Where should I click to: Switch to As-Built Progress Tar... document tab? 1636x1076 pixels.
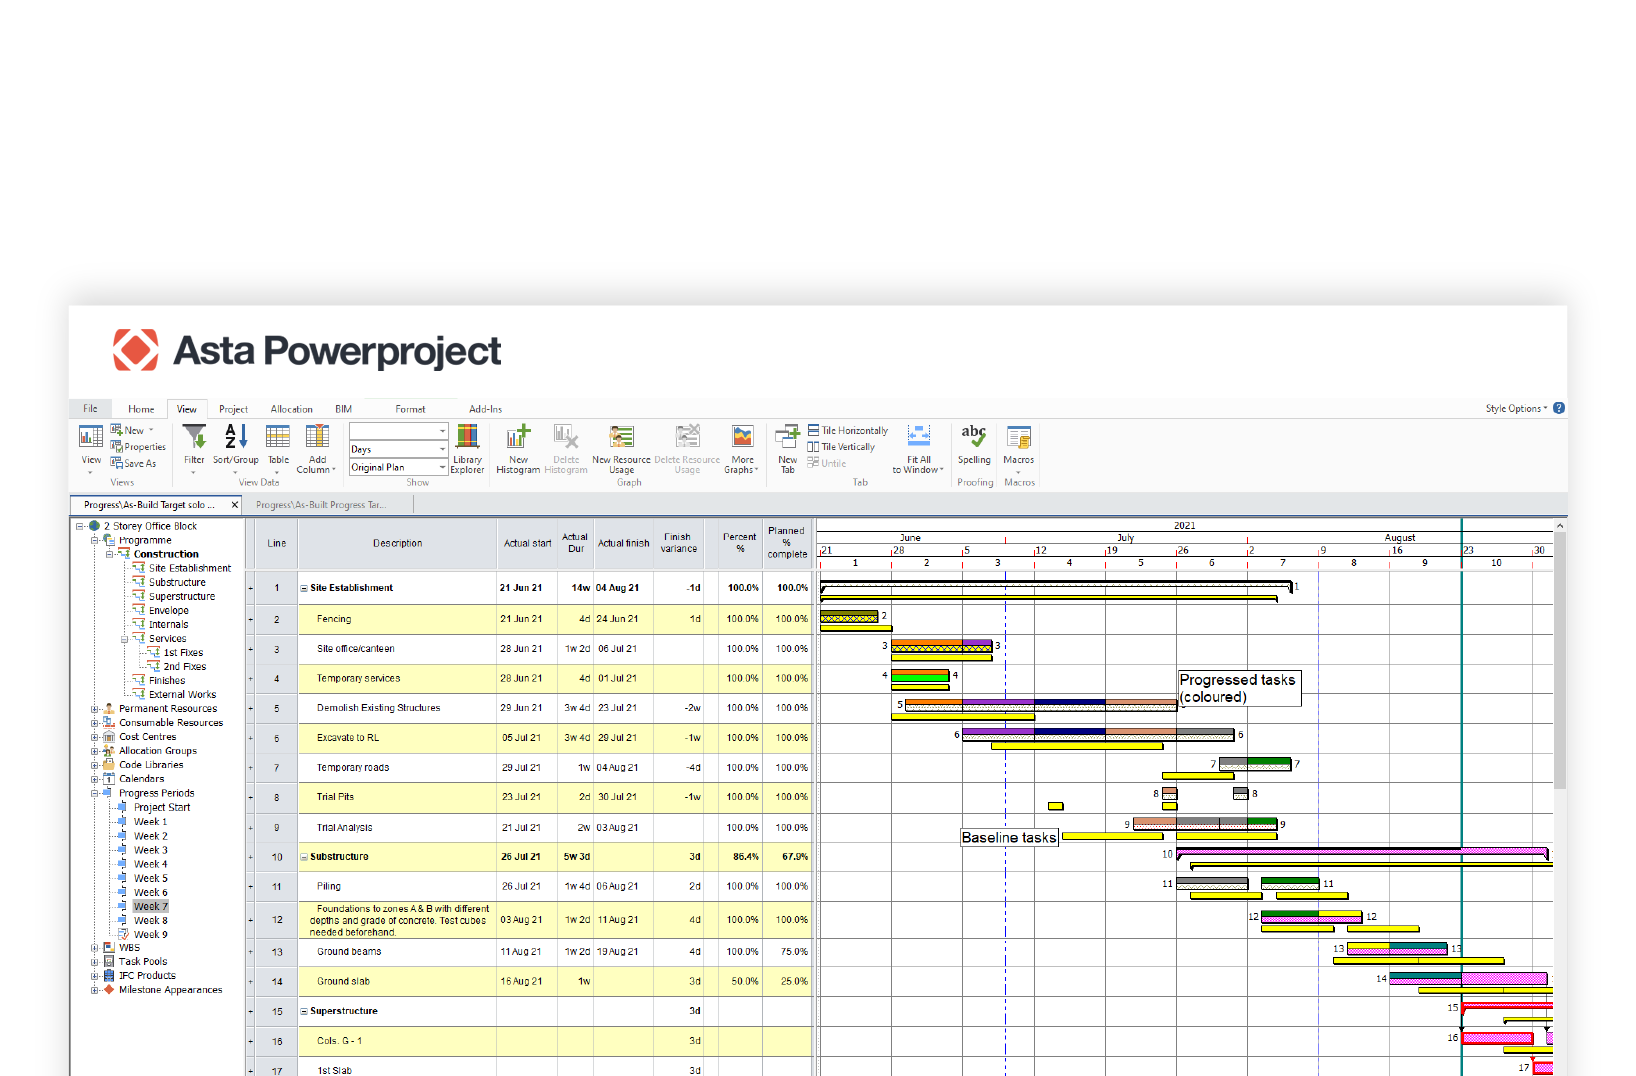[320, 505]
